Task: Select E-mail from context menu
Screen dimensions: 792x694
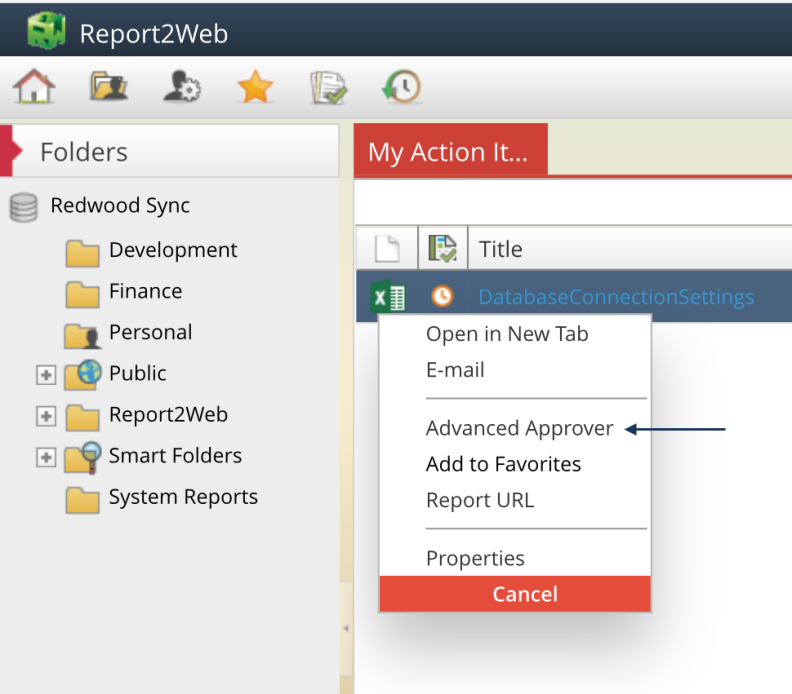Action: [455, 370]
